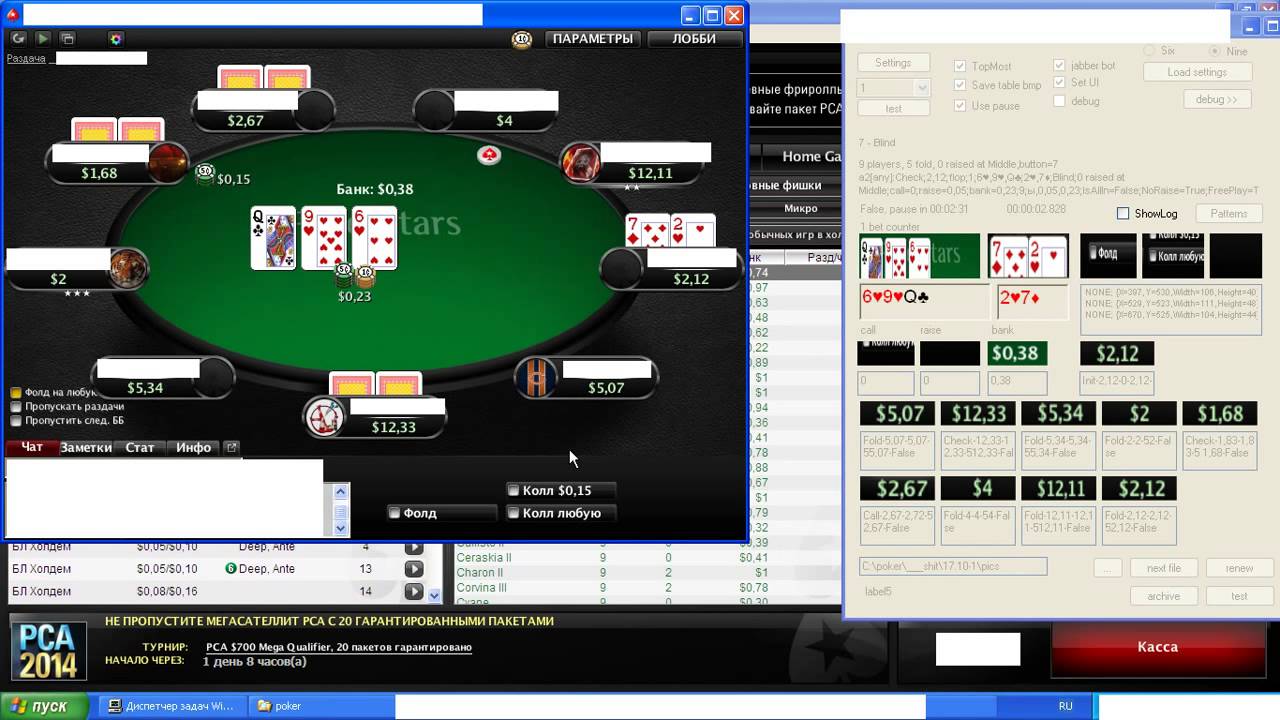Click the archive button
Viewport: 1280px width, 720px height.
click(x=1164, y=596)
